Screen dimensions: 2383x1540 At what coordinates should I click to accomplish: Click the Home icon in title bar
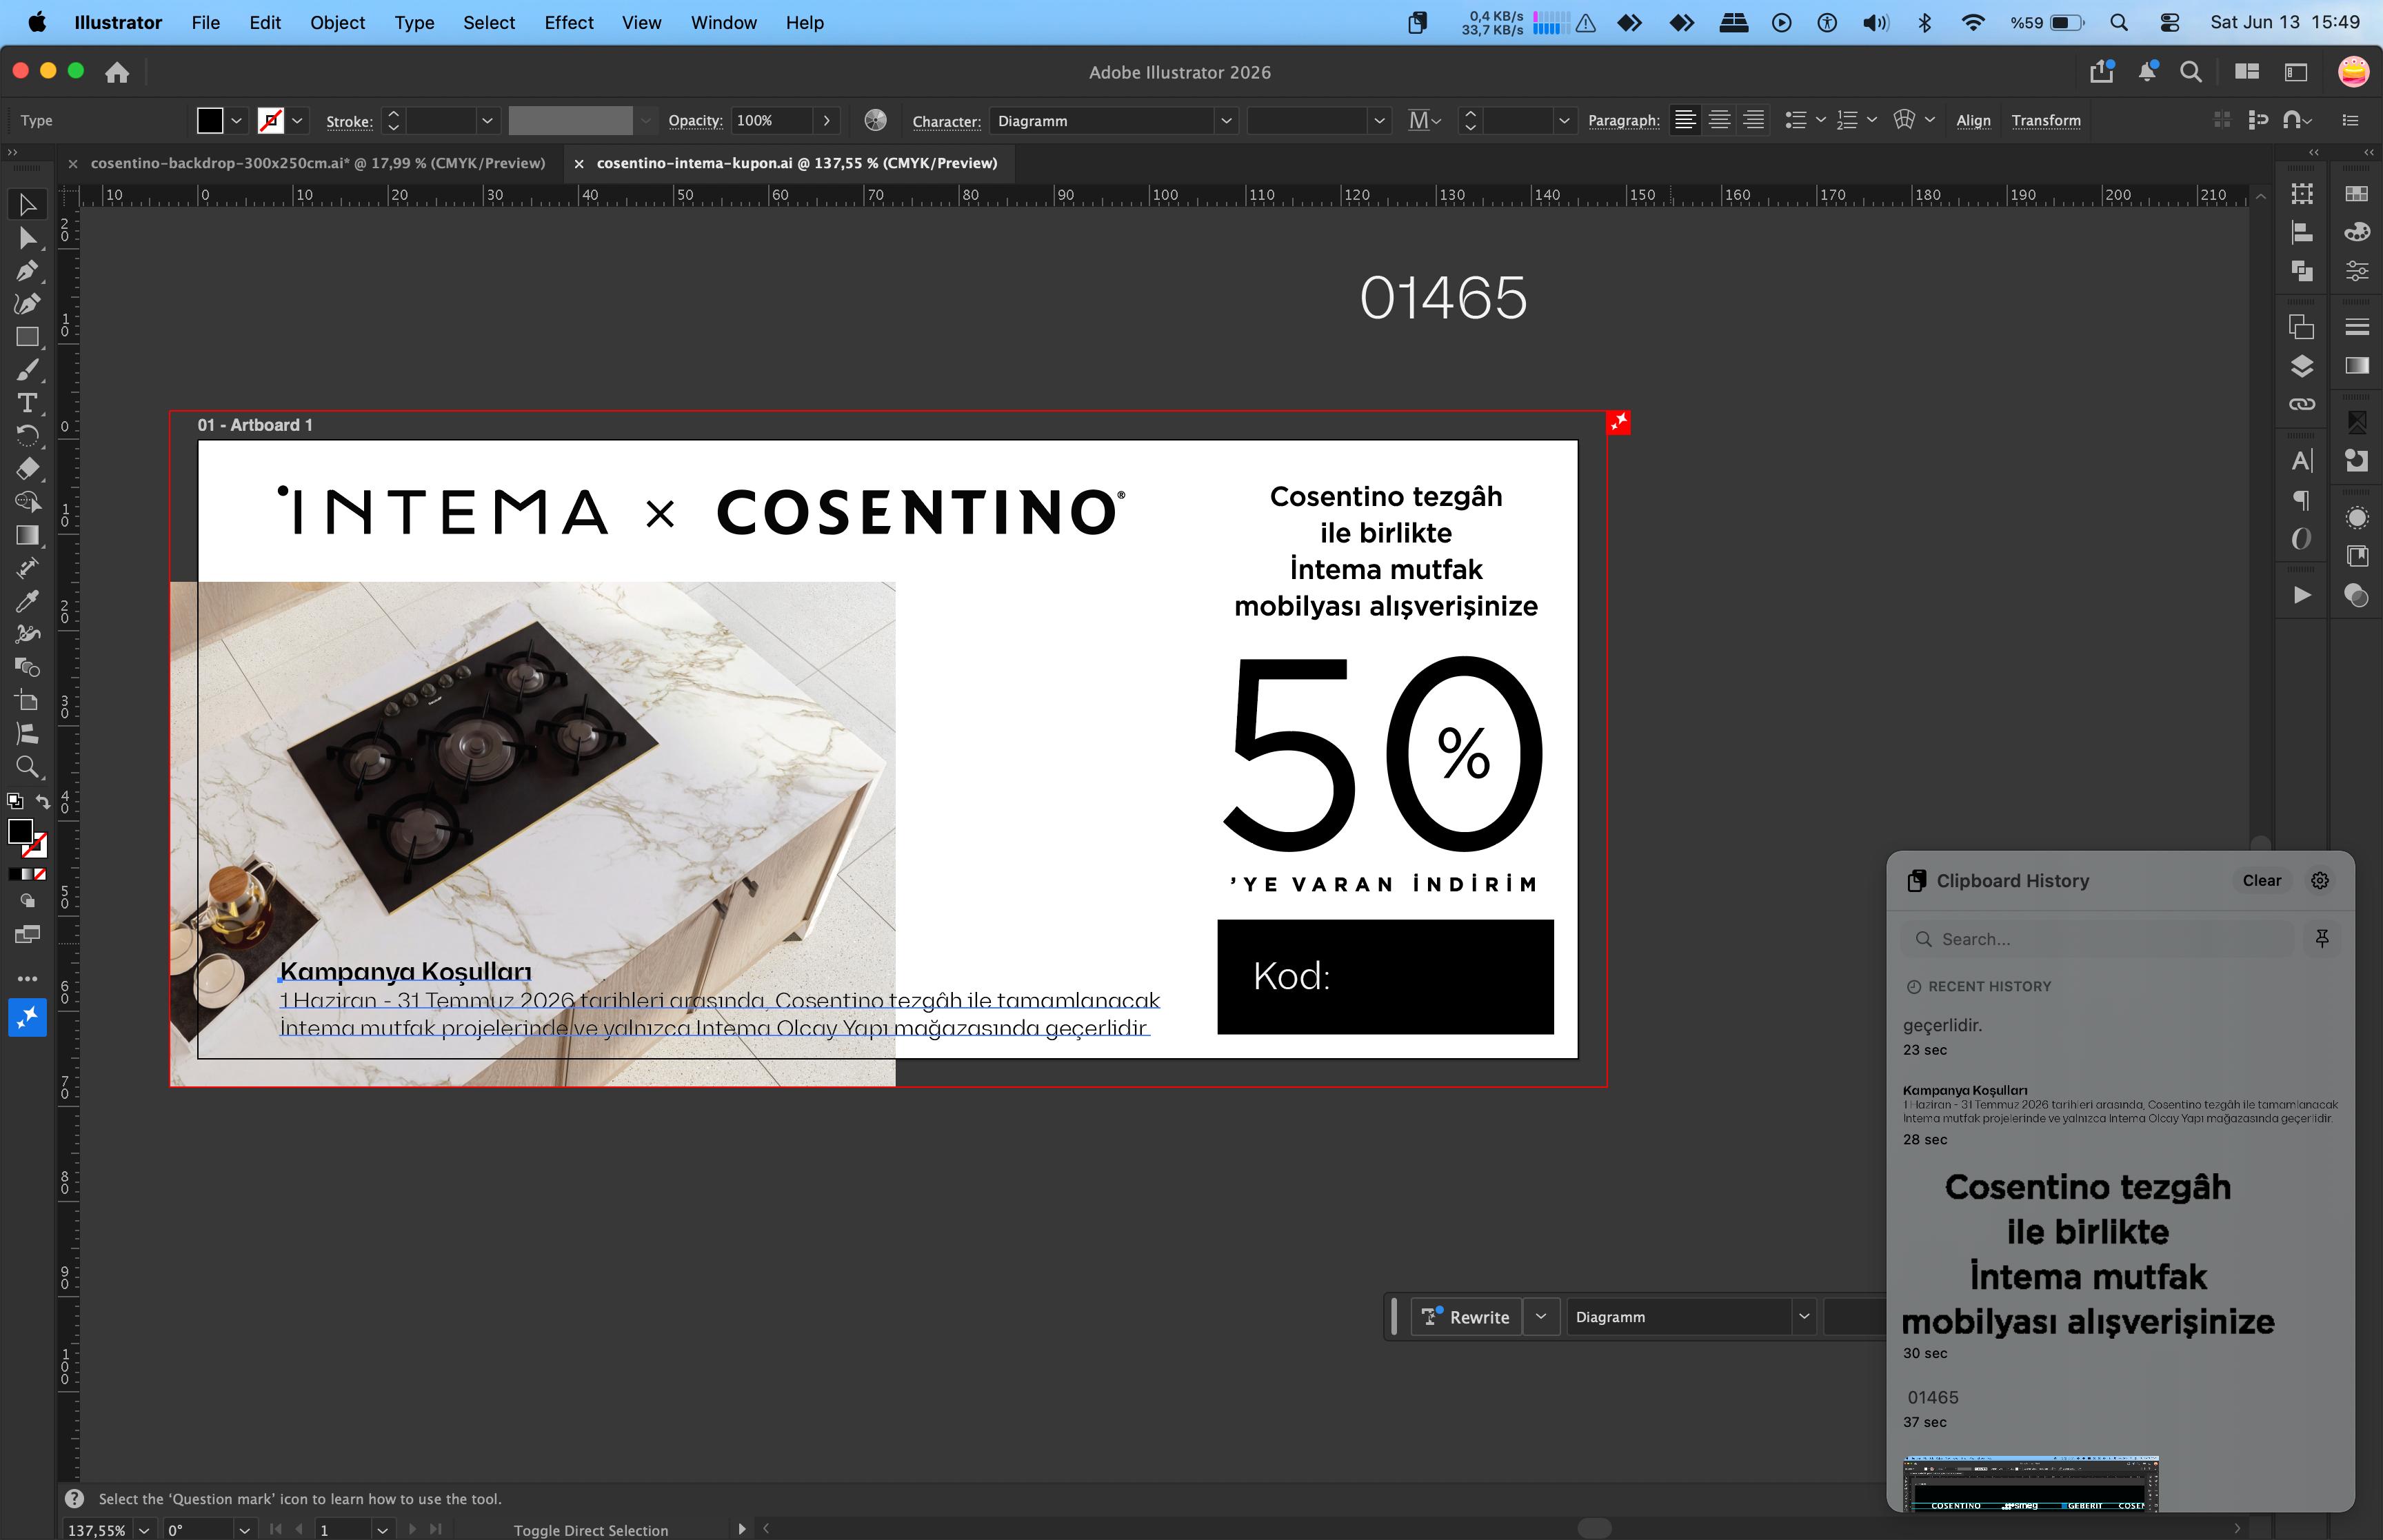pyautogui.click(x=117, y=72)
